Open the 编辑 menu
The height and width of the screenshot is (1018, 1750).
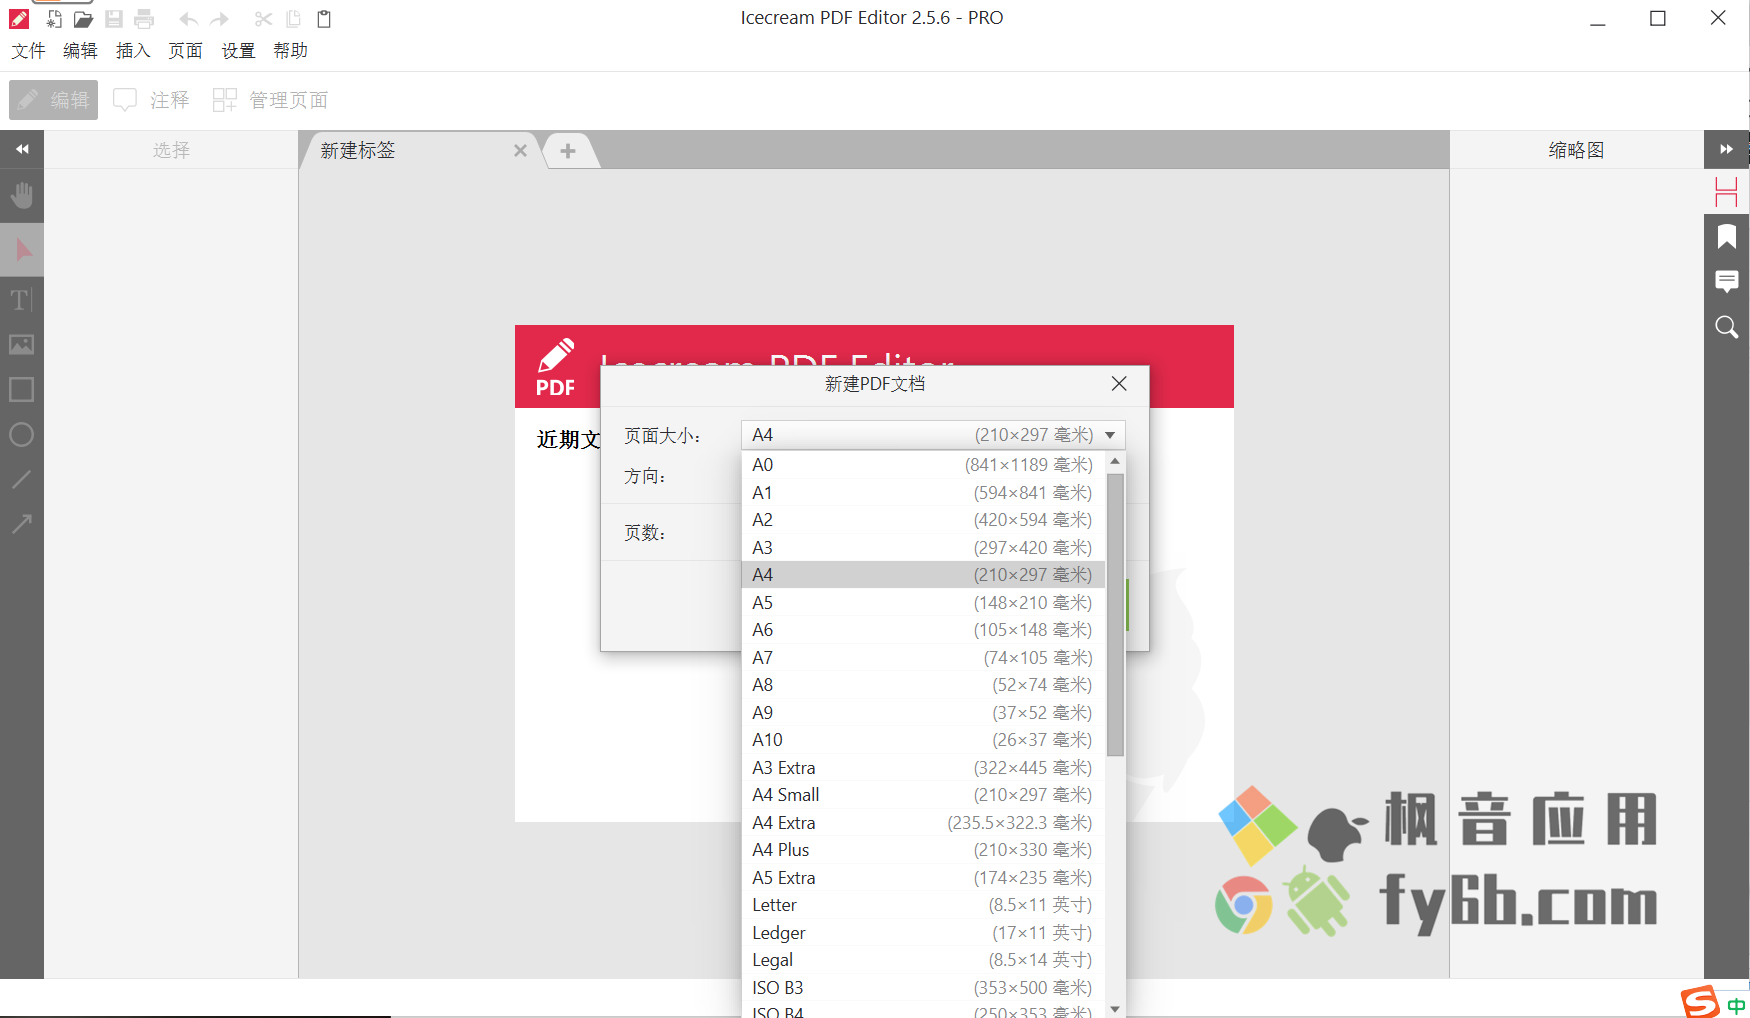coord(80,51)
